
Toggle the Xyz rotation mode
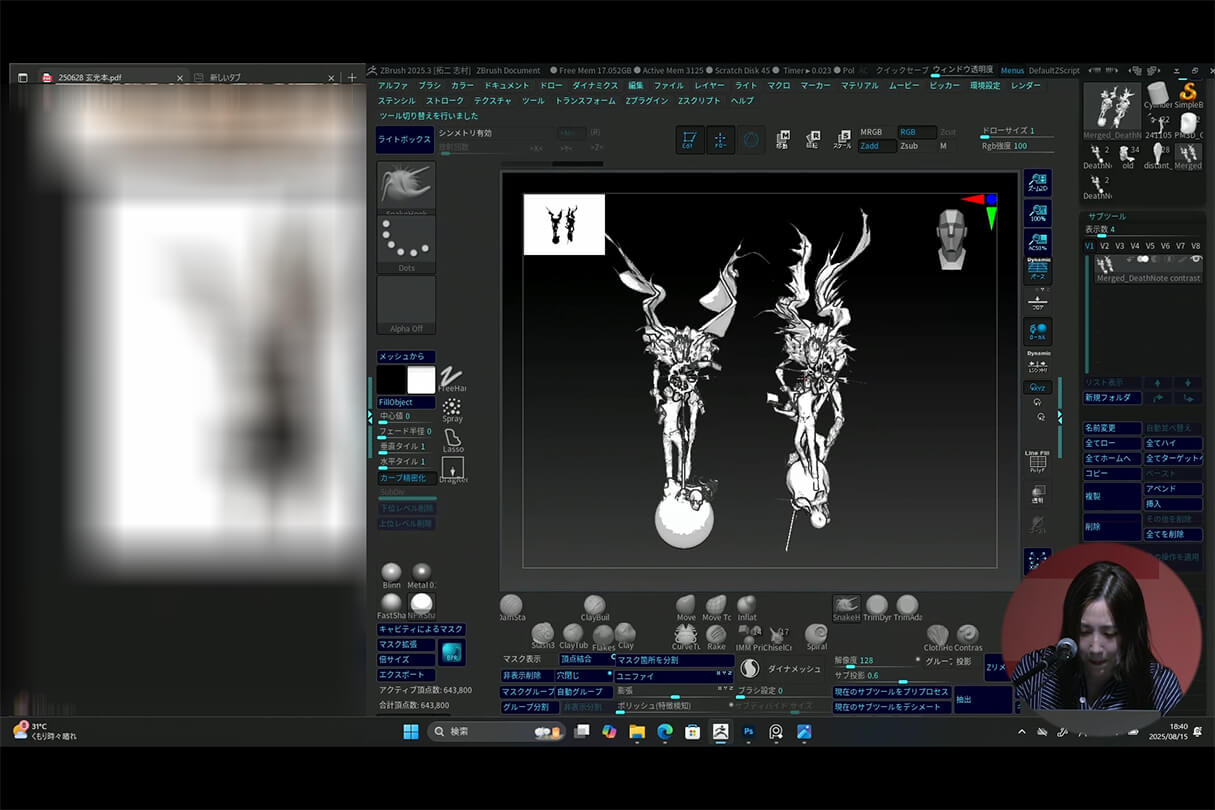pyautogui.click(x=1038, y=387)
